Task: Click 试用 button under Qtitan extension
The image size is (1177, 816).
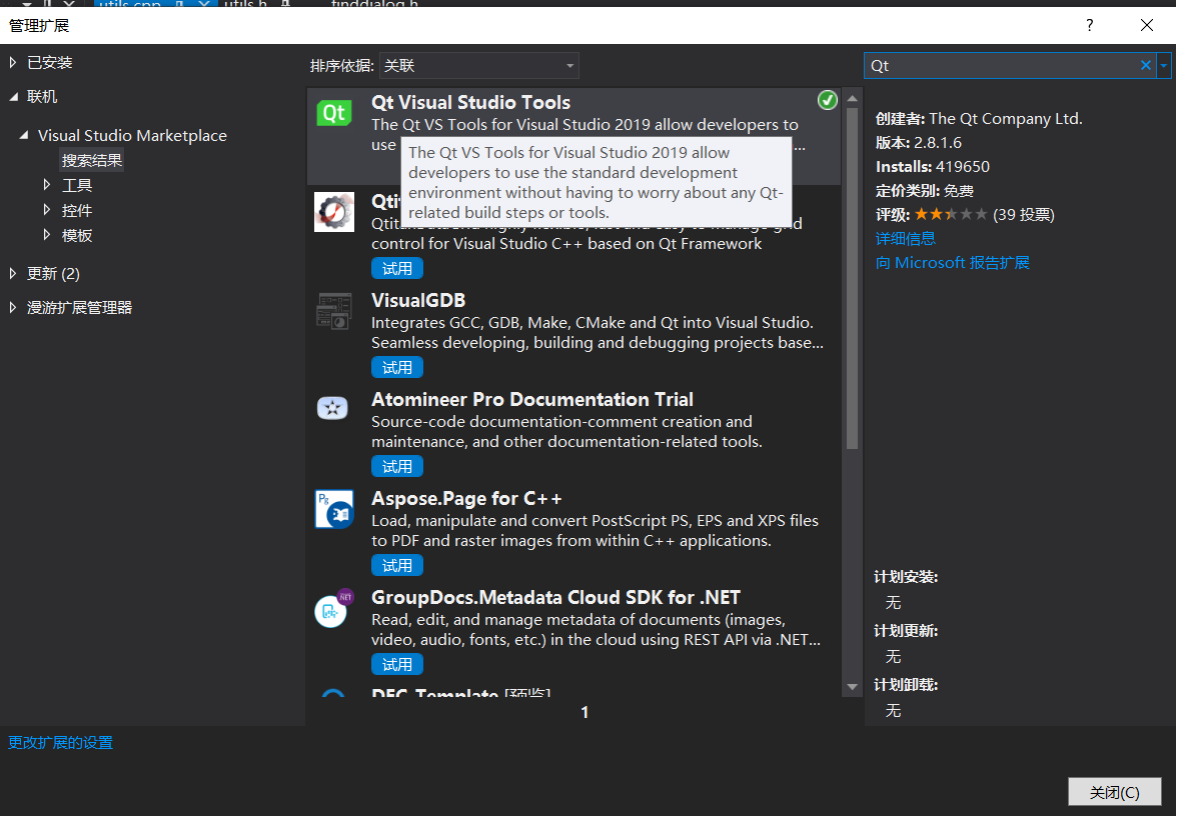Action: pos(397,268)
